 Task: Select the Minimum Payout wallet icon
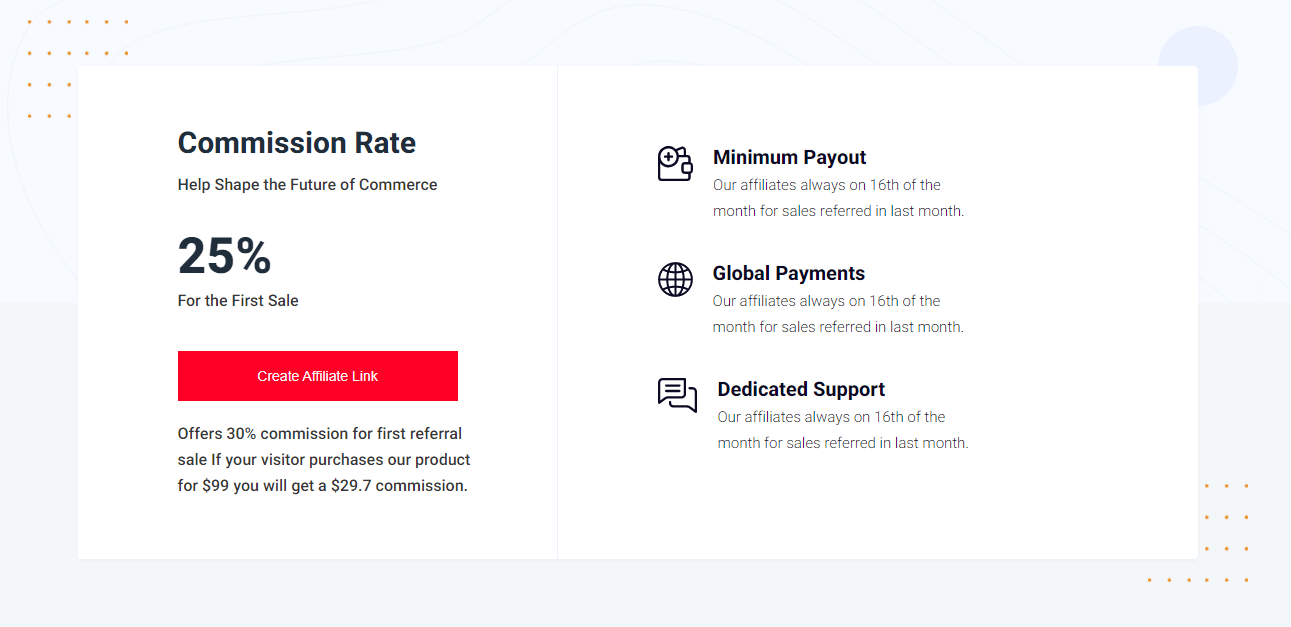675,163
